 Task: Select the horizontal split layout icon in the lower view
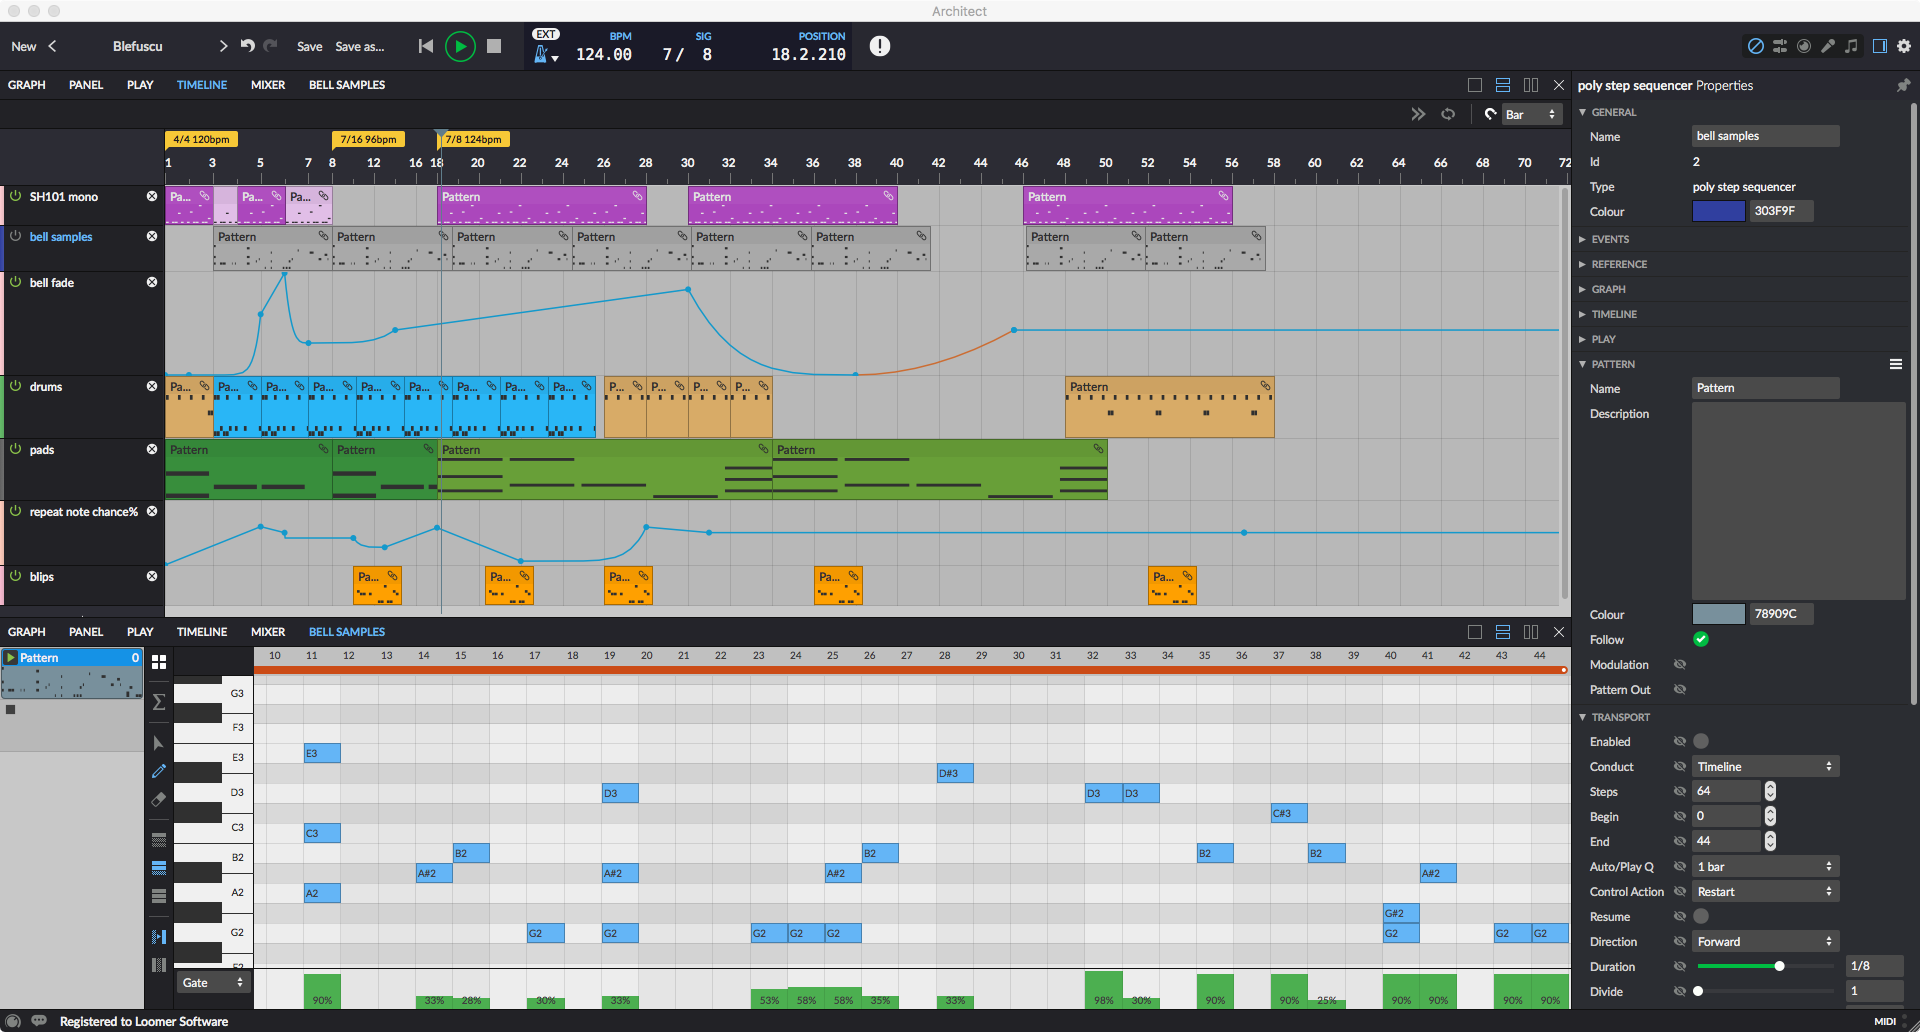(x=1503, y=632)
